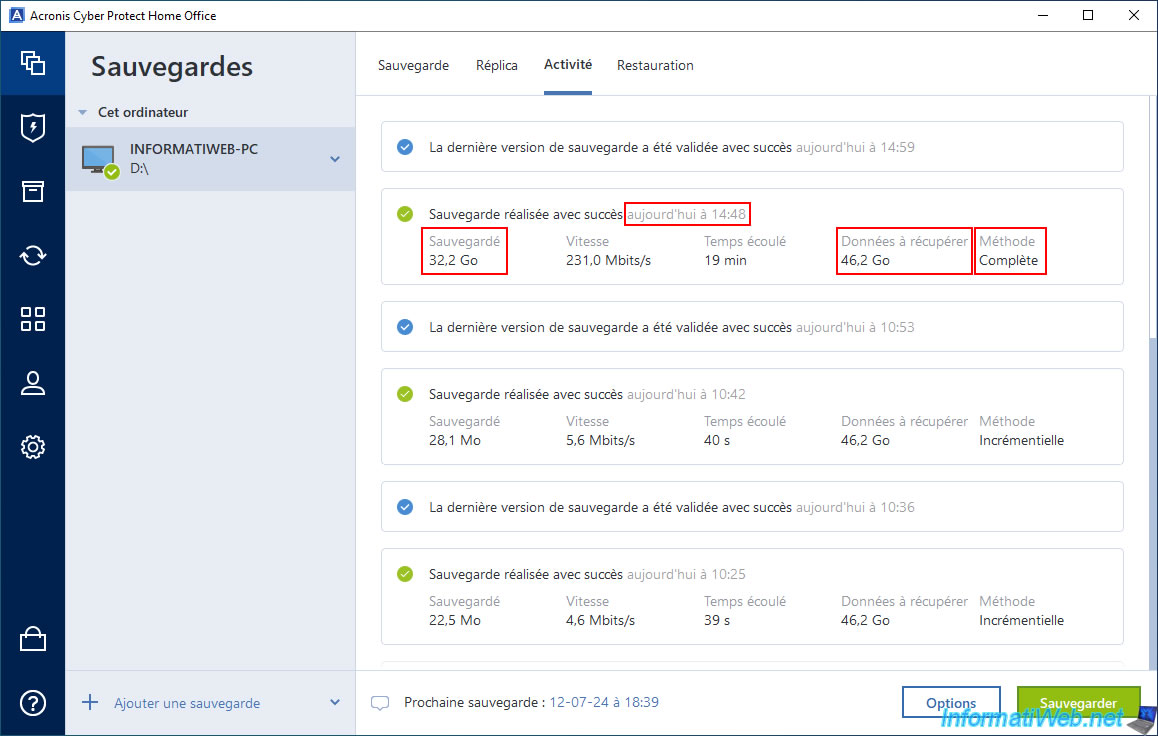The image size is (1158, 736).
Task: Click the 39 s elapsed time value
Action: tap(717, 621)
